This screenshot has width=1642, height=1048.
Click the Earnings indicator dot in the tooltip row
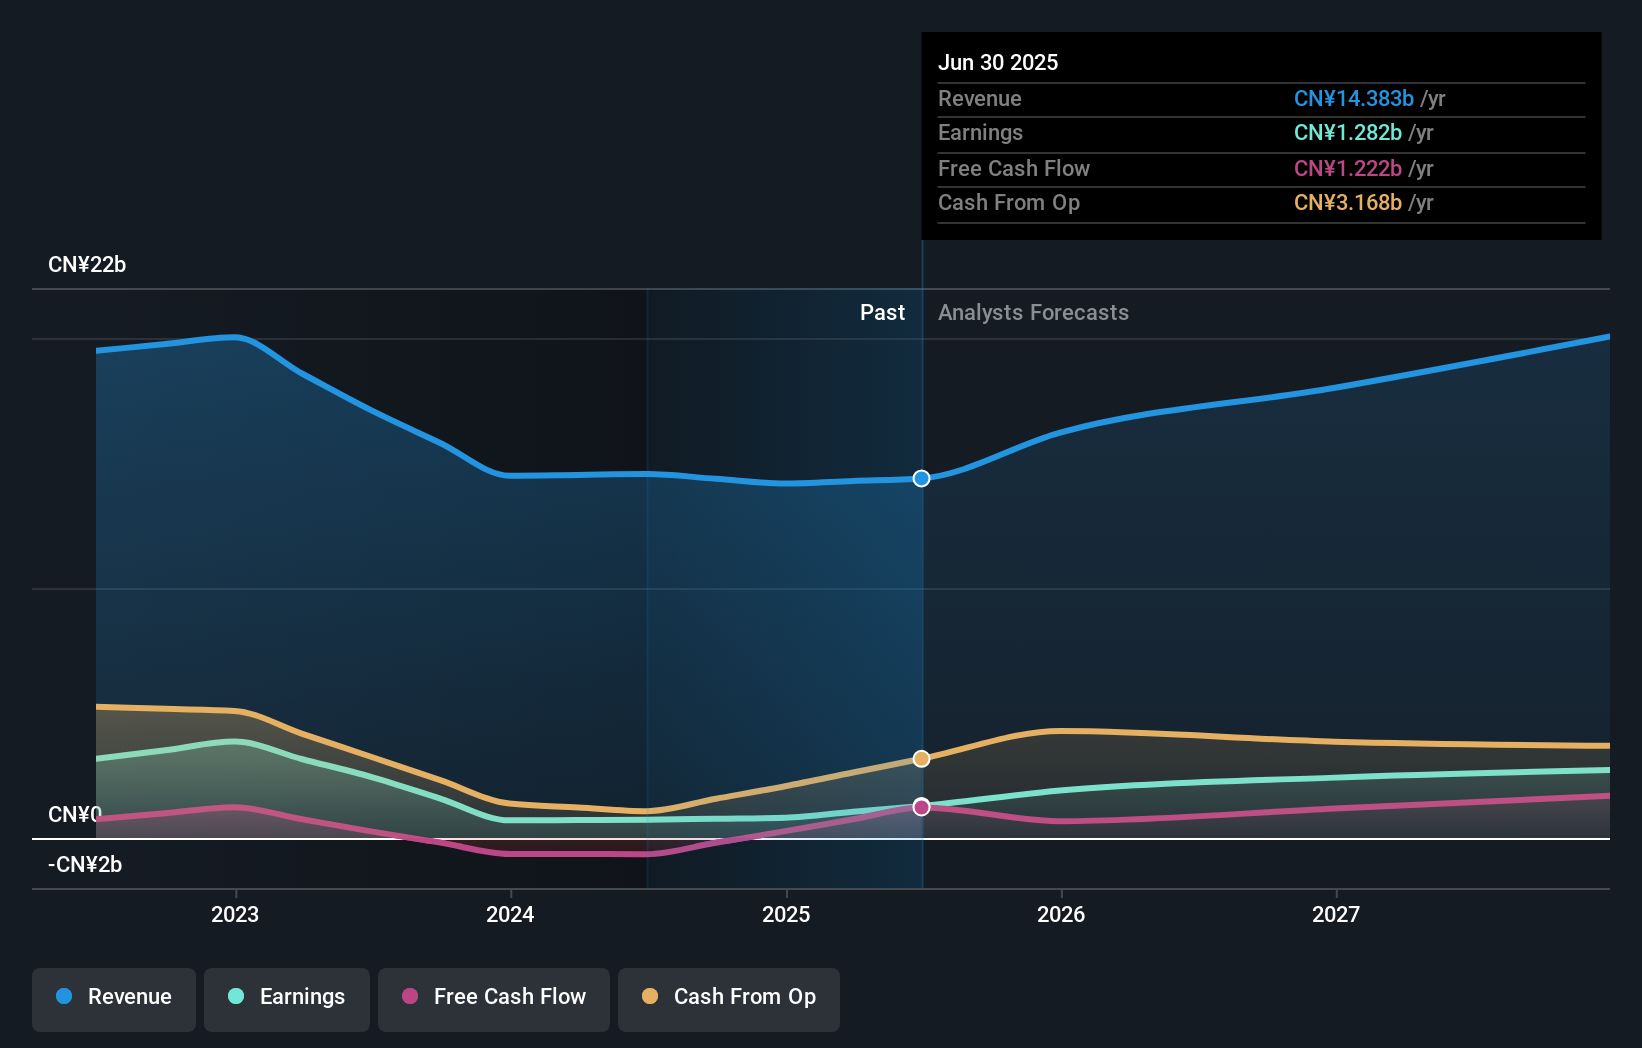pos(1347,133)
